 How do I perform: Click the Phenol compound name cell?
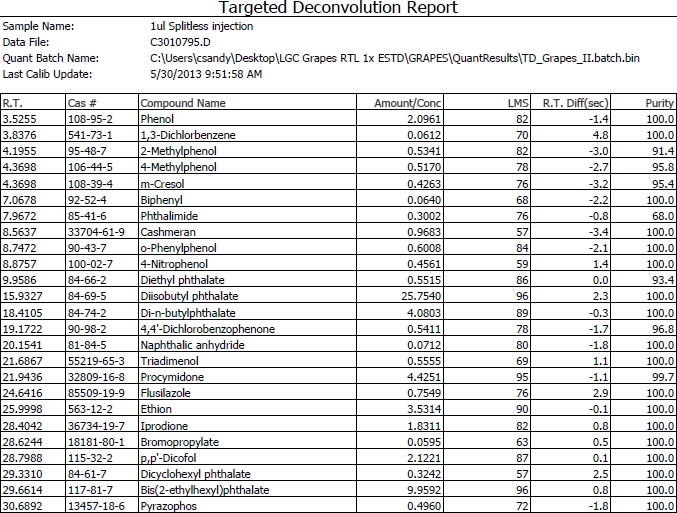156,118
